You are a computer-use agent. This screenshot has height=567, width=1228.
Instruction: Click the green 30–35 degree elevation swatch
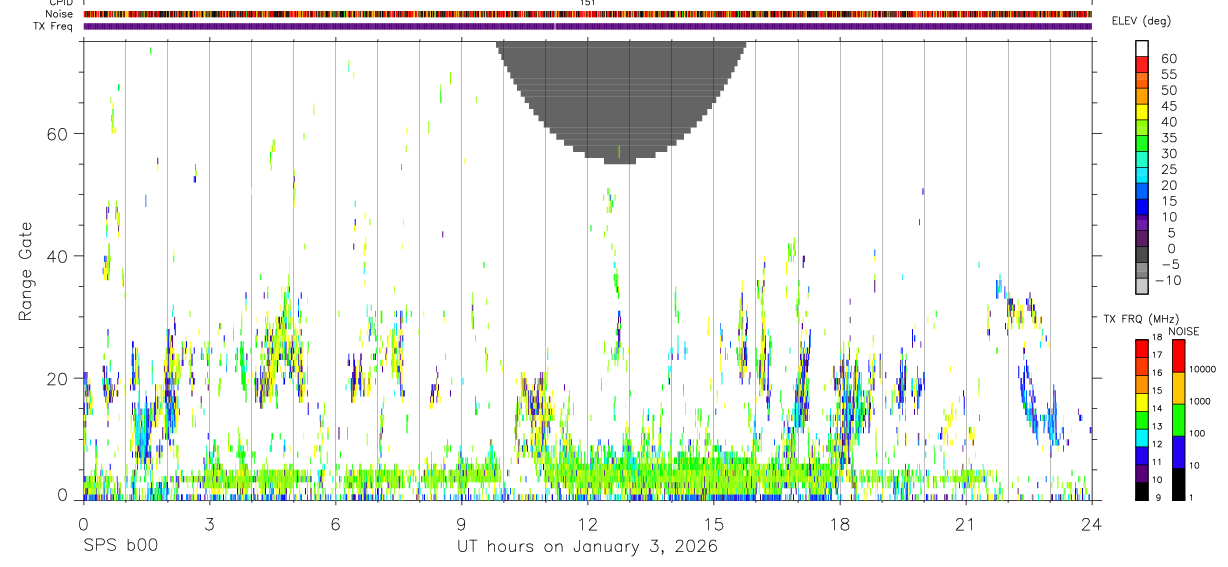click(1142, 144)
